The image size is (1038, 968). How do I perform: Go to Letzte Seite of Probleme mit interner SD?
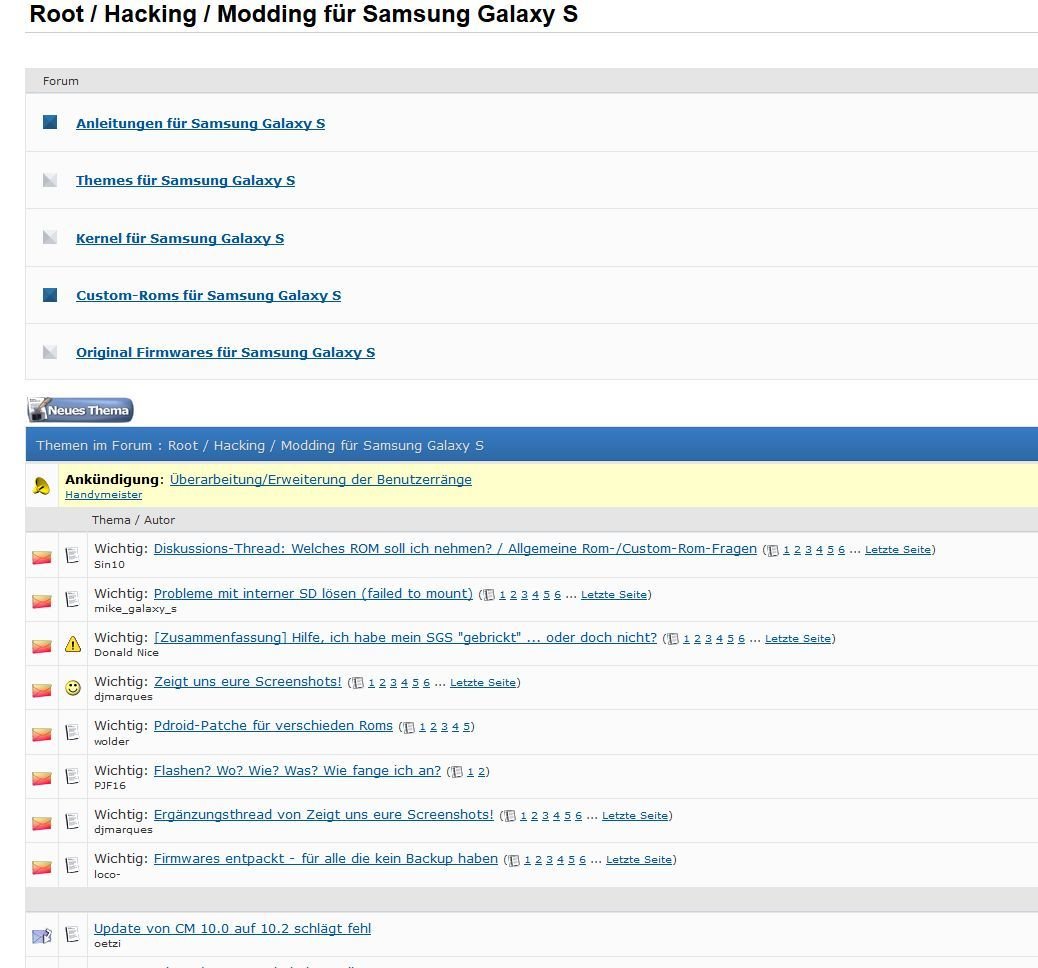[614, 595]
